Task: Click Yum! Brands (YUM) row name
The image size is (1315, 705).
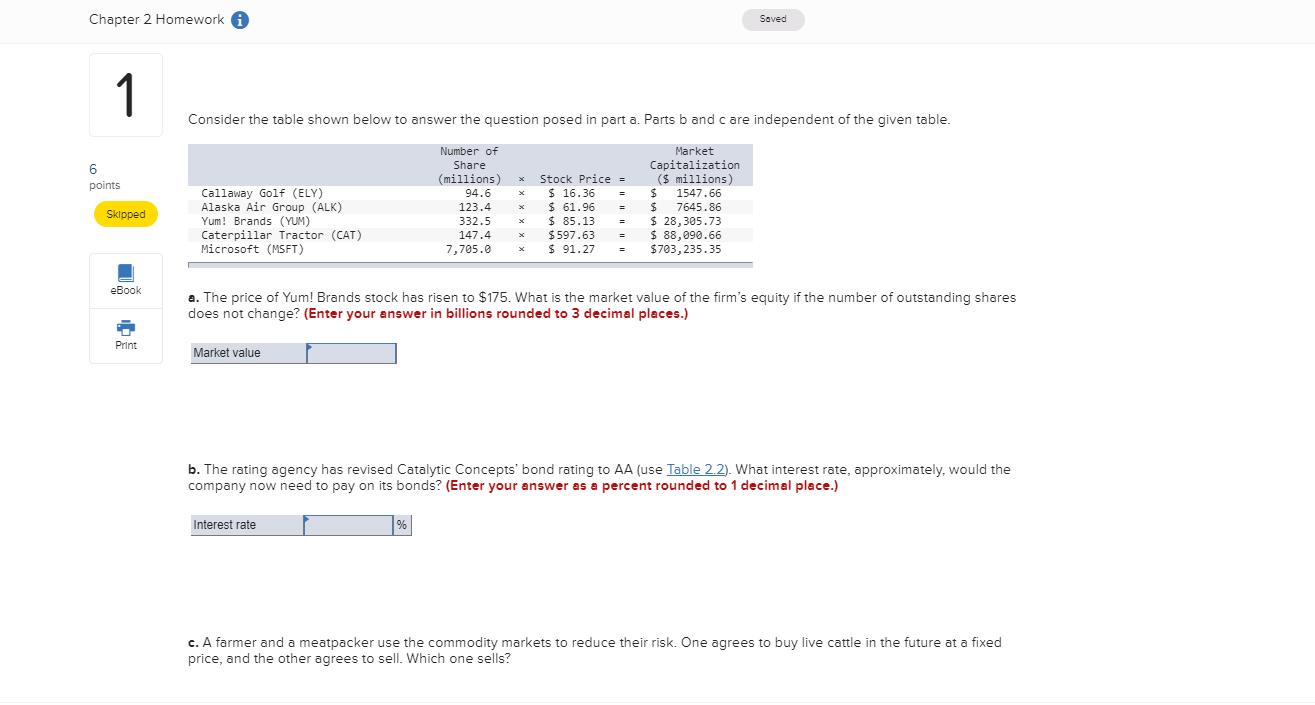Action: [x=256, y=221]
